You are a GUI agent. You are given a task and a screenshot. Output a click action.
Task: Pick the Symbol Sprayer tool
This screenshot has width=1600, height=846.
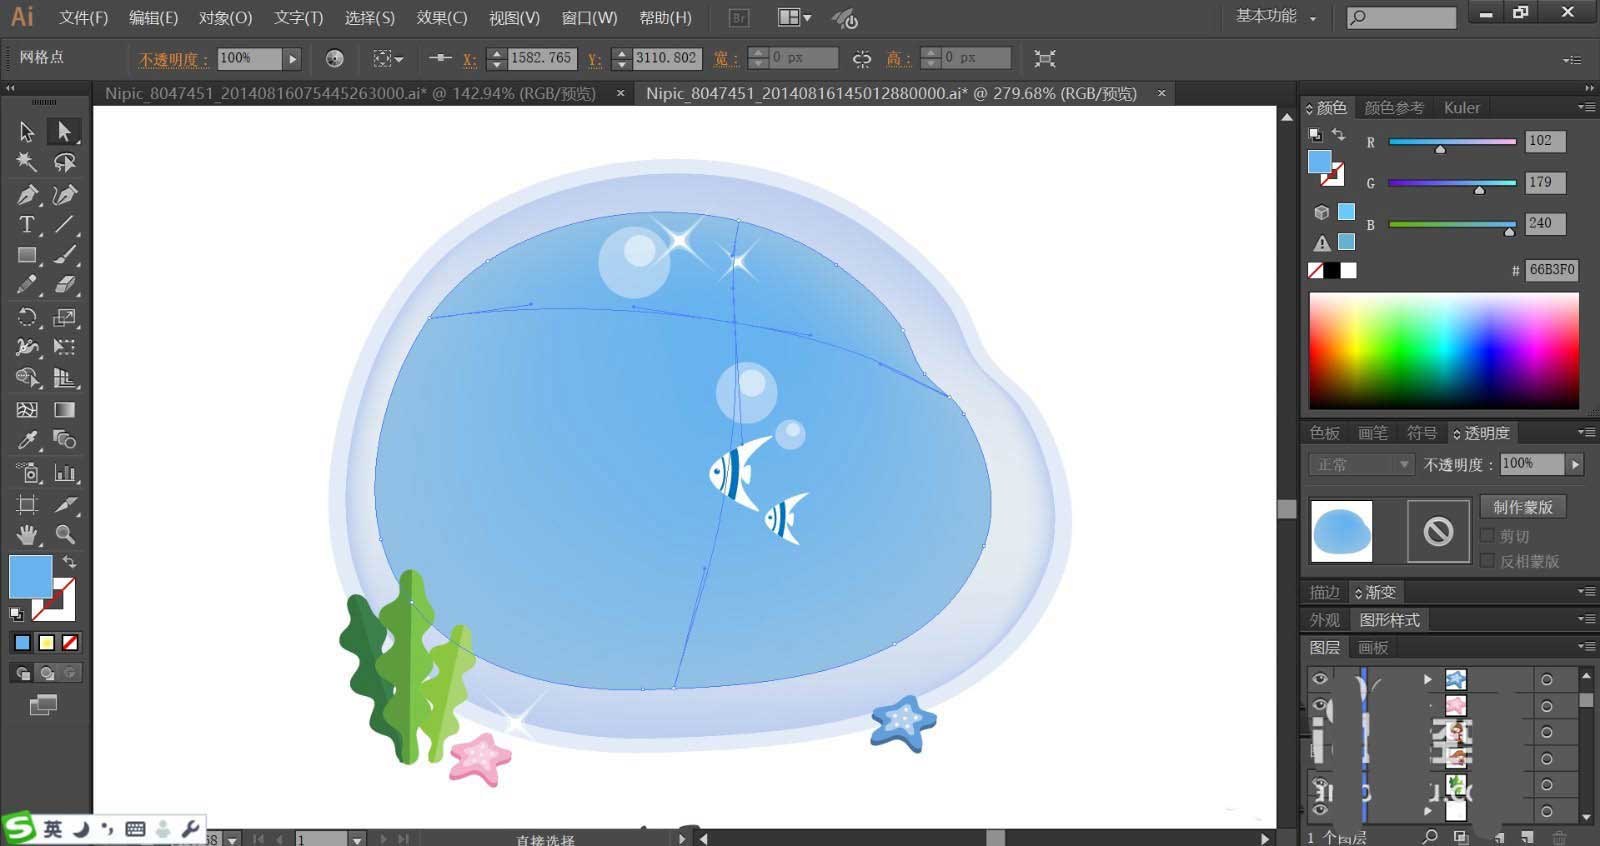27,473
